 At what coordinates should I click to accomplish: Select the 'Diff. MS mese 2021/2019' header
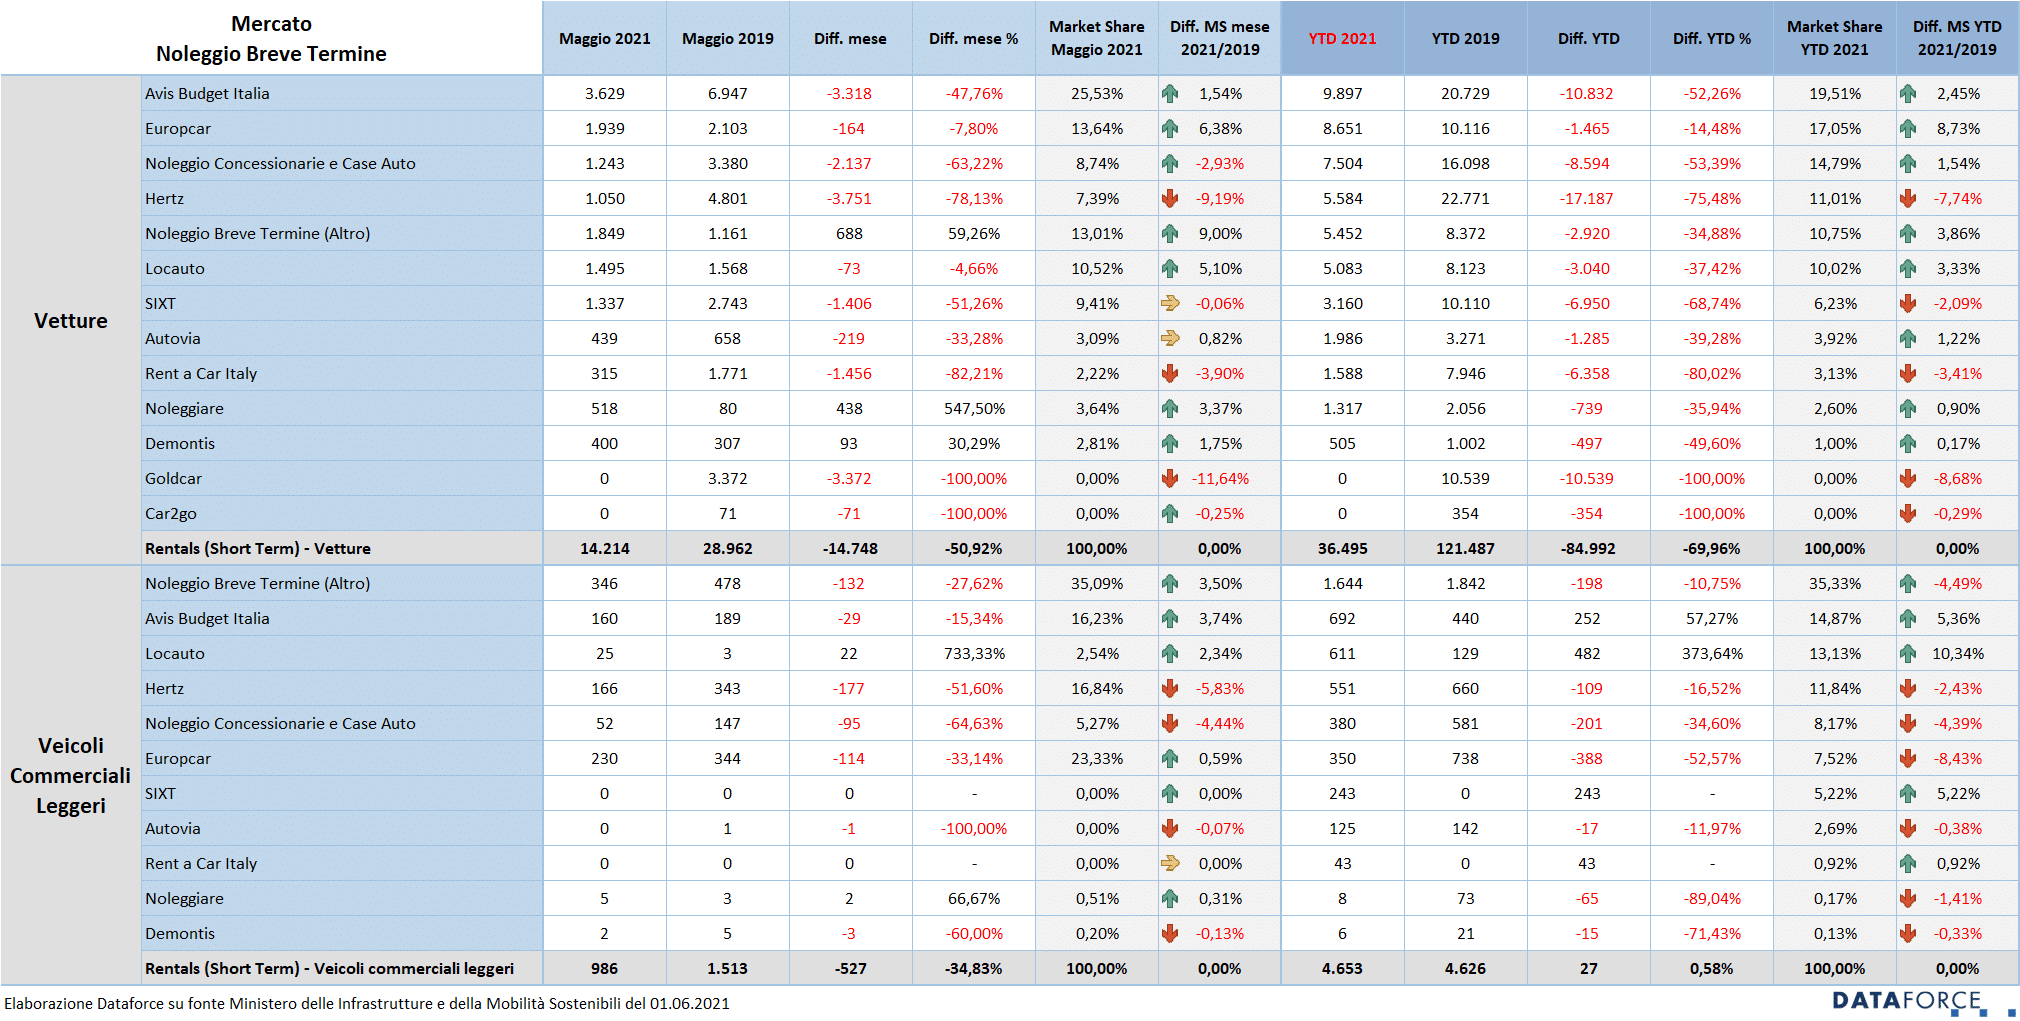[1220, 39]
